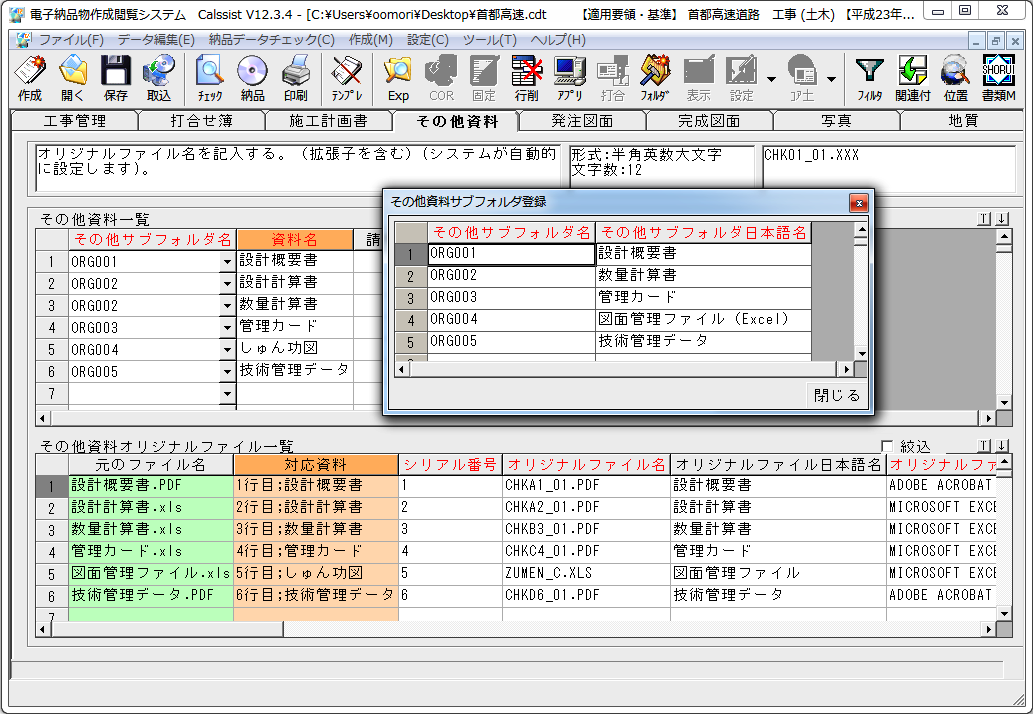Toggle the 絞込 checkbox

click(x=887, y=446)
